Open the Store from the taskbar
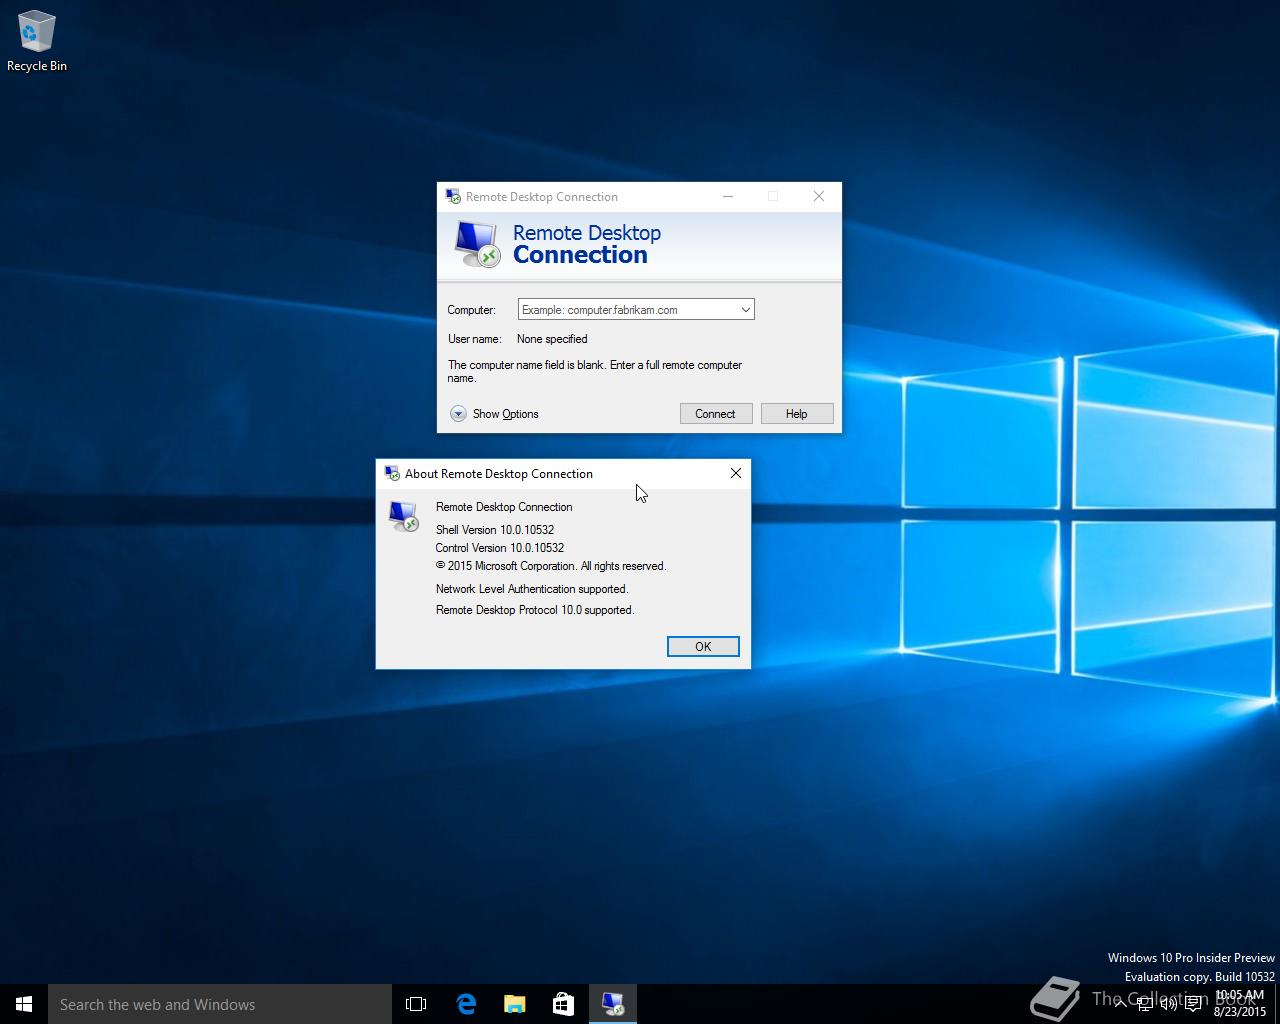 point(563,1004)
